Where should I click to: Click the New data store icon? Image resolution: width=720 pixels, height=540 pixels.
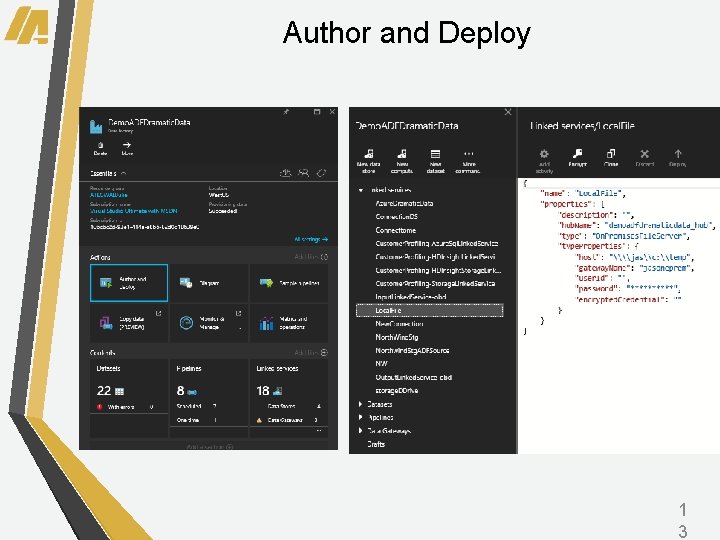pos(369,154)
